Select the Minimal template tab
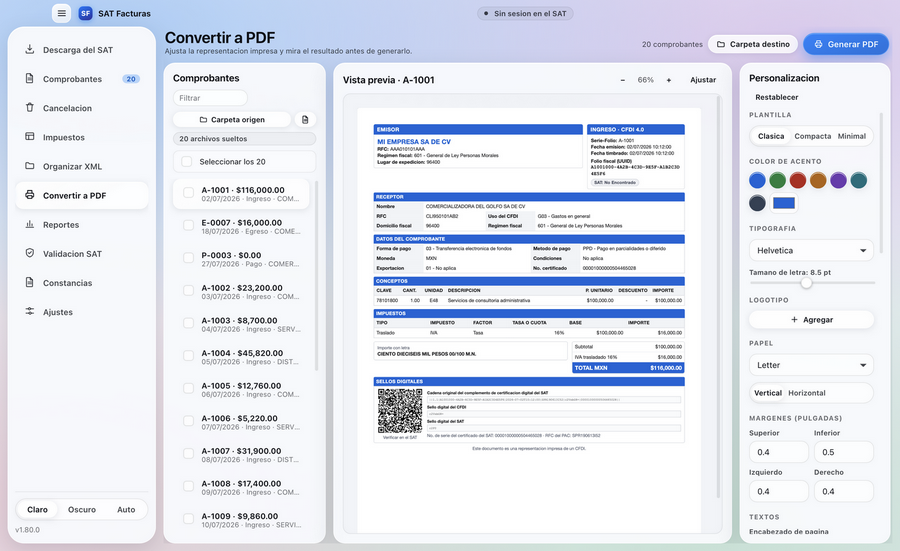The image size is (900, 551). (852, 136)
